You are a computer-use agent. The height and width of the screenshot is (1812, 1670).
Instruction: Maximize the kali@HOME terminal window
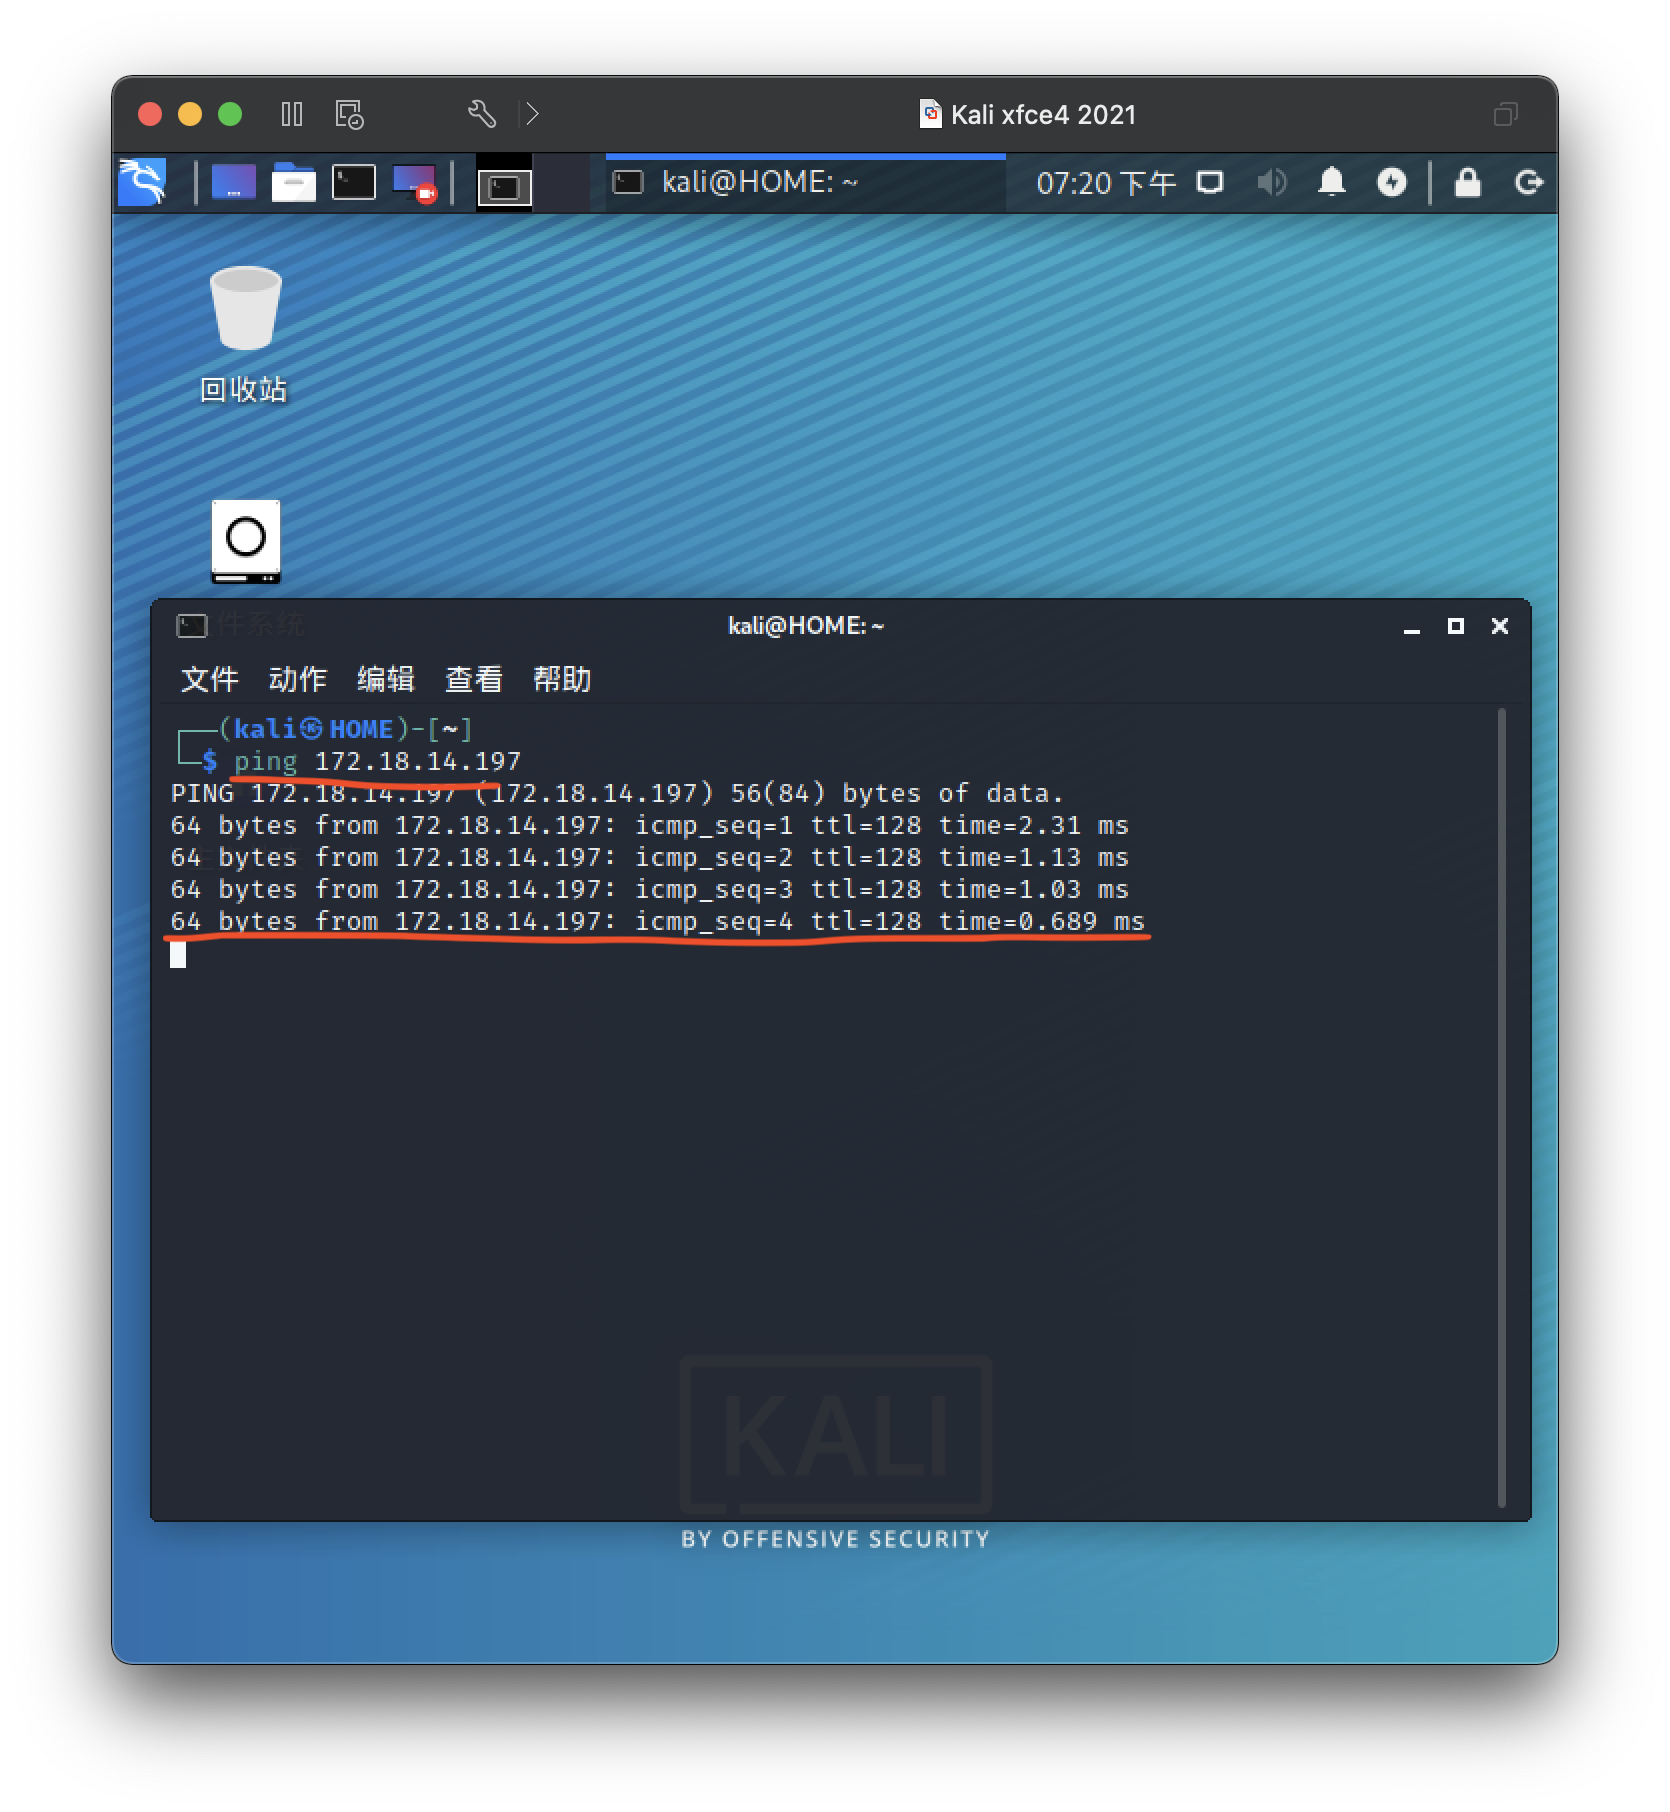(x=1455, y=626)
